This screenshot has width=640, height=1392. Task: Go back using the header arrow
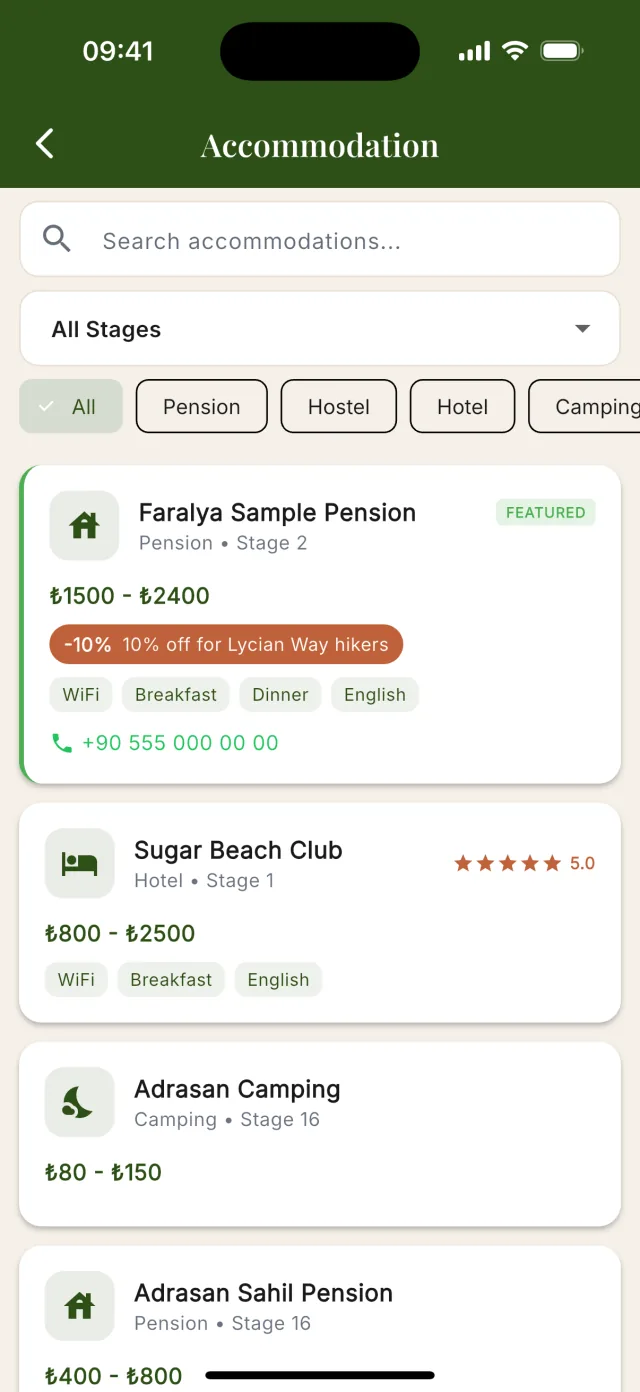click(x=45, y=144)
